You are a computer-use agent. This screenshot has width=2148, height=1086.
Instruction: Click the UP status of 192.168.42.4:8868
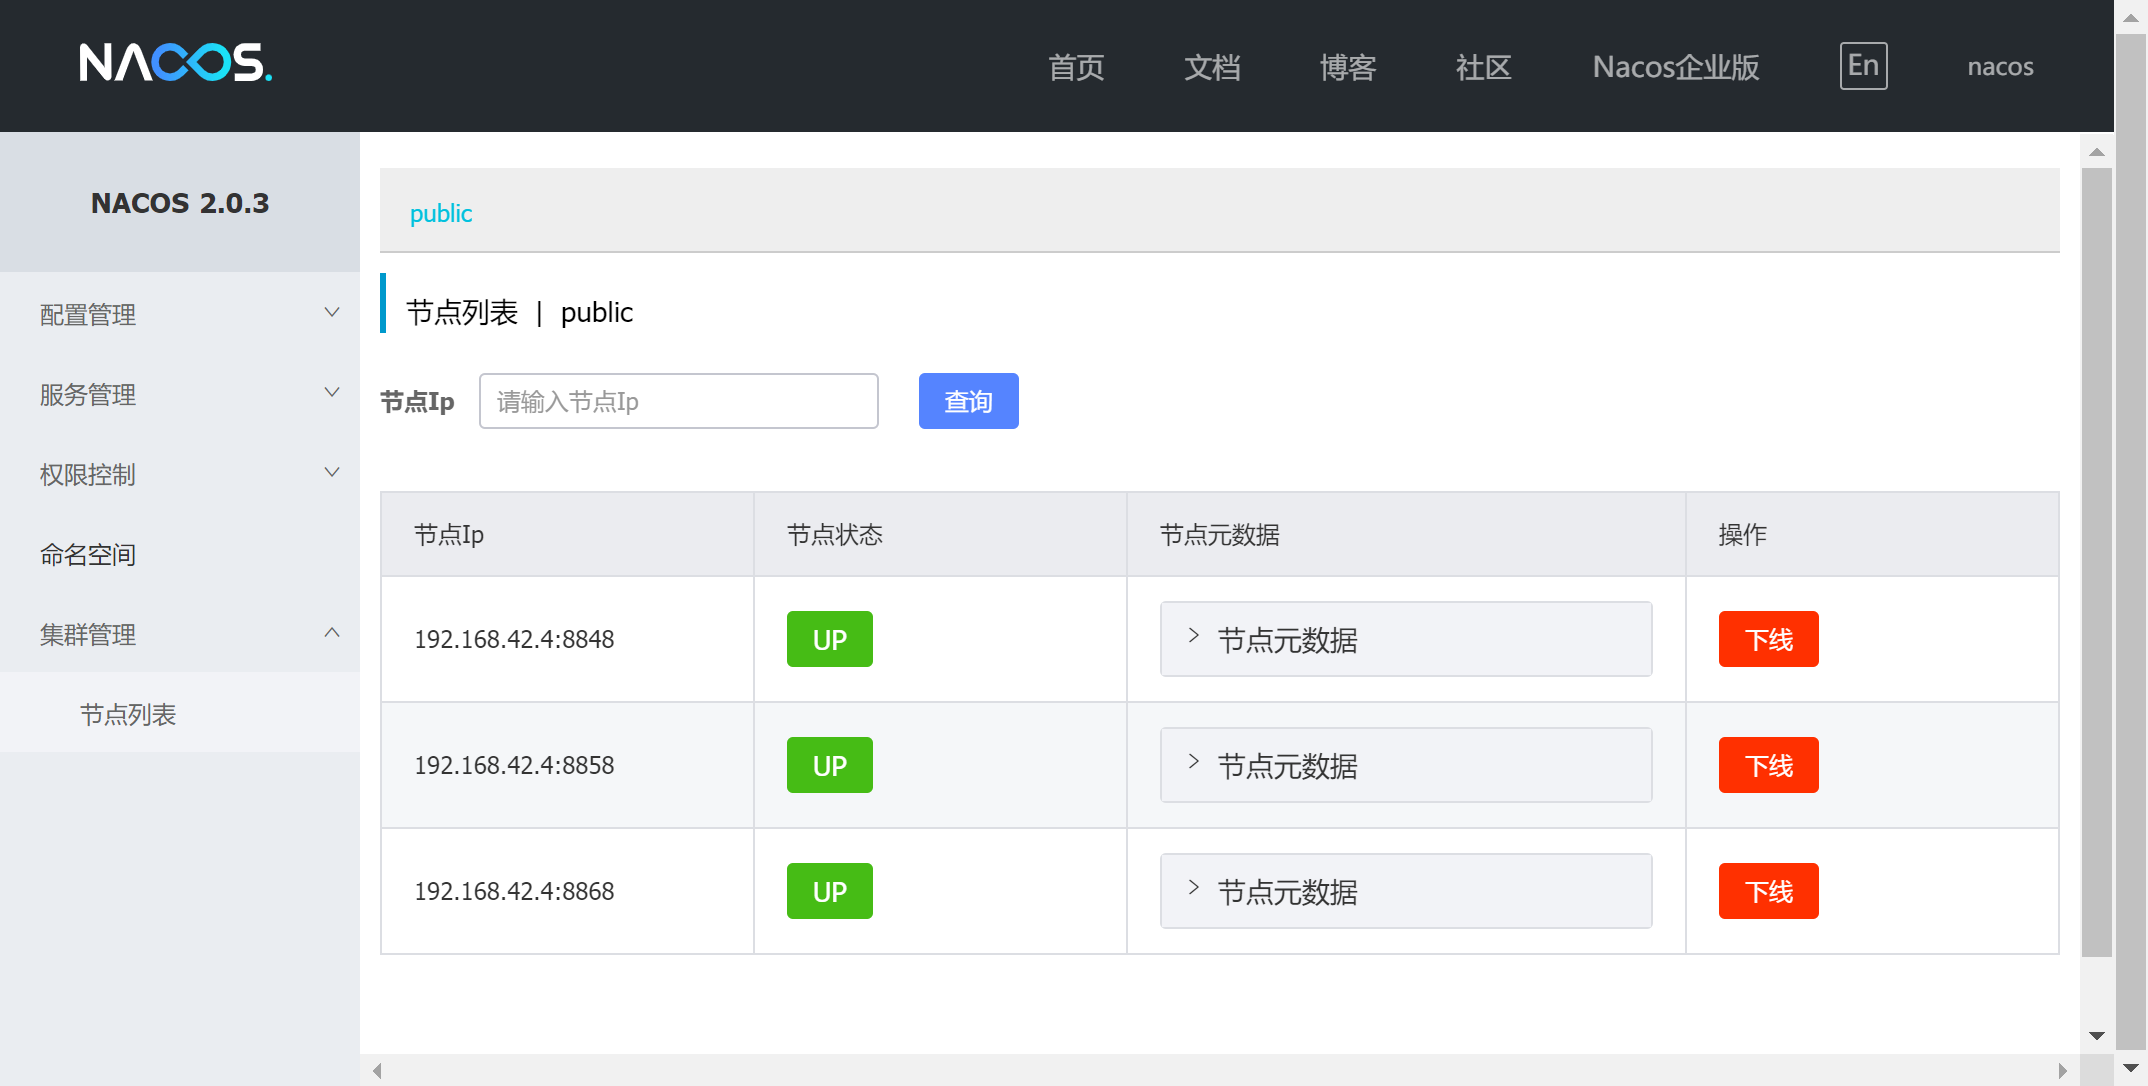829,891
